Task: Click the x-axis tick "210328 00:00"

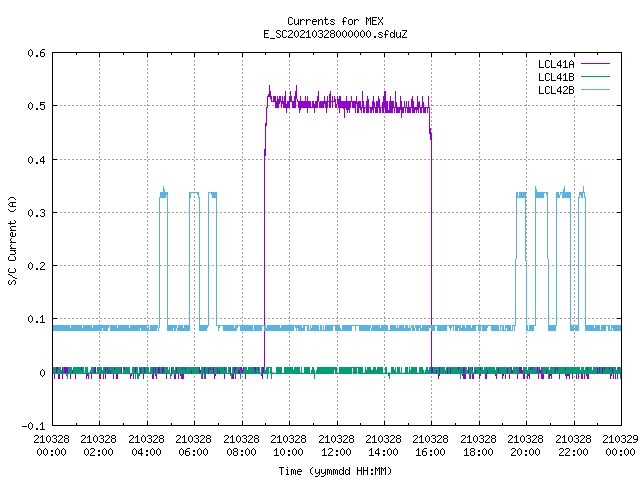Action: 51,446
